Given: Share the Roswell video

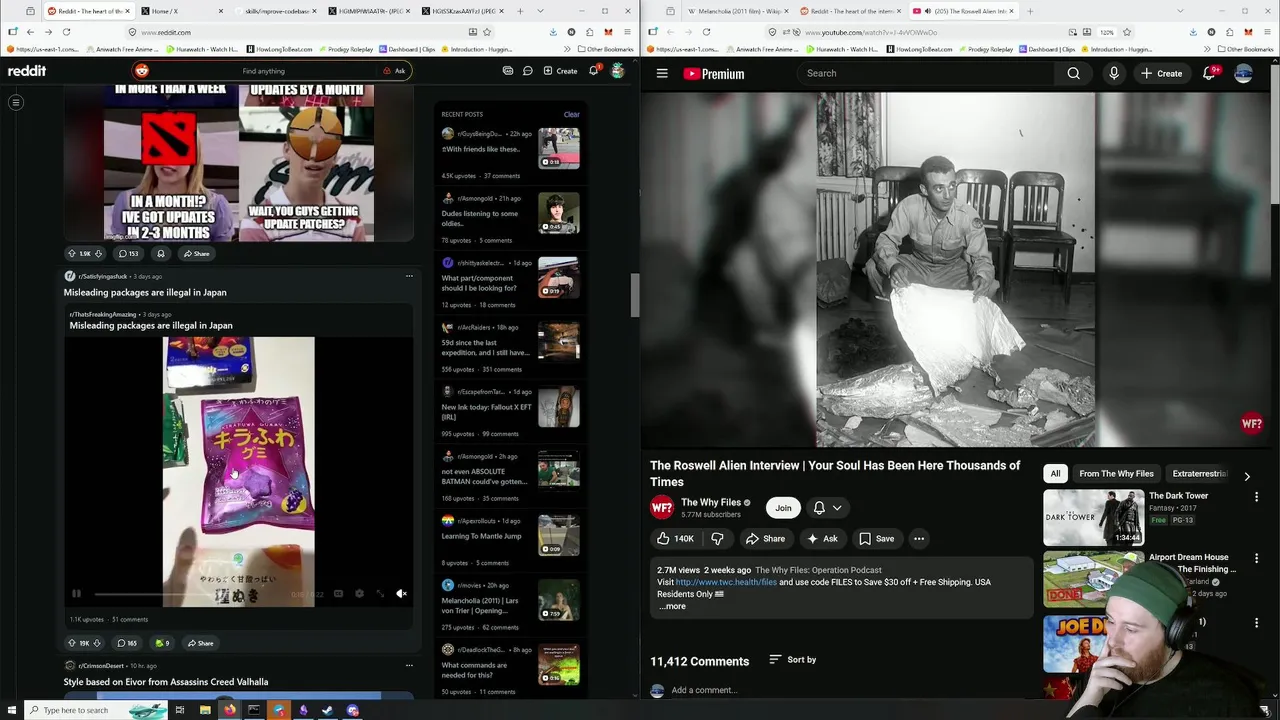Looking at the screenshot, I should click(765, 539).
